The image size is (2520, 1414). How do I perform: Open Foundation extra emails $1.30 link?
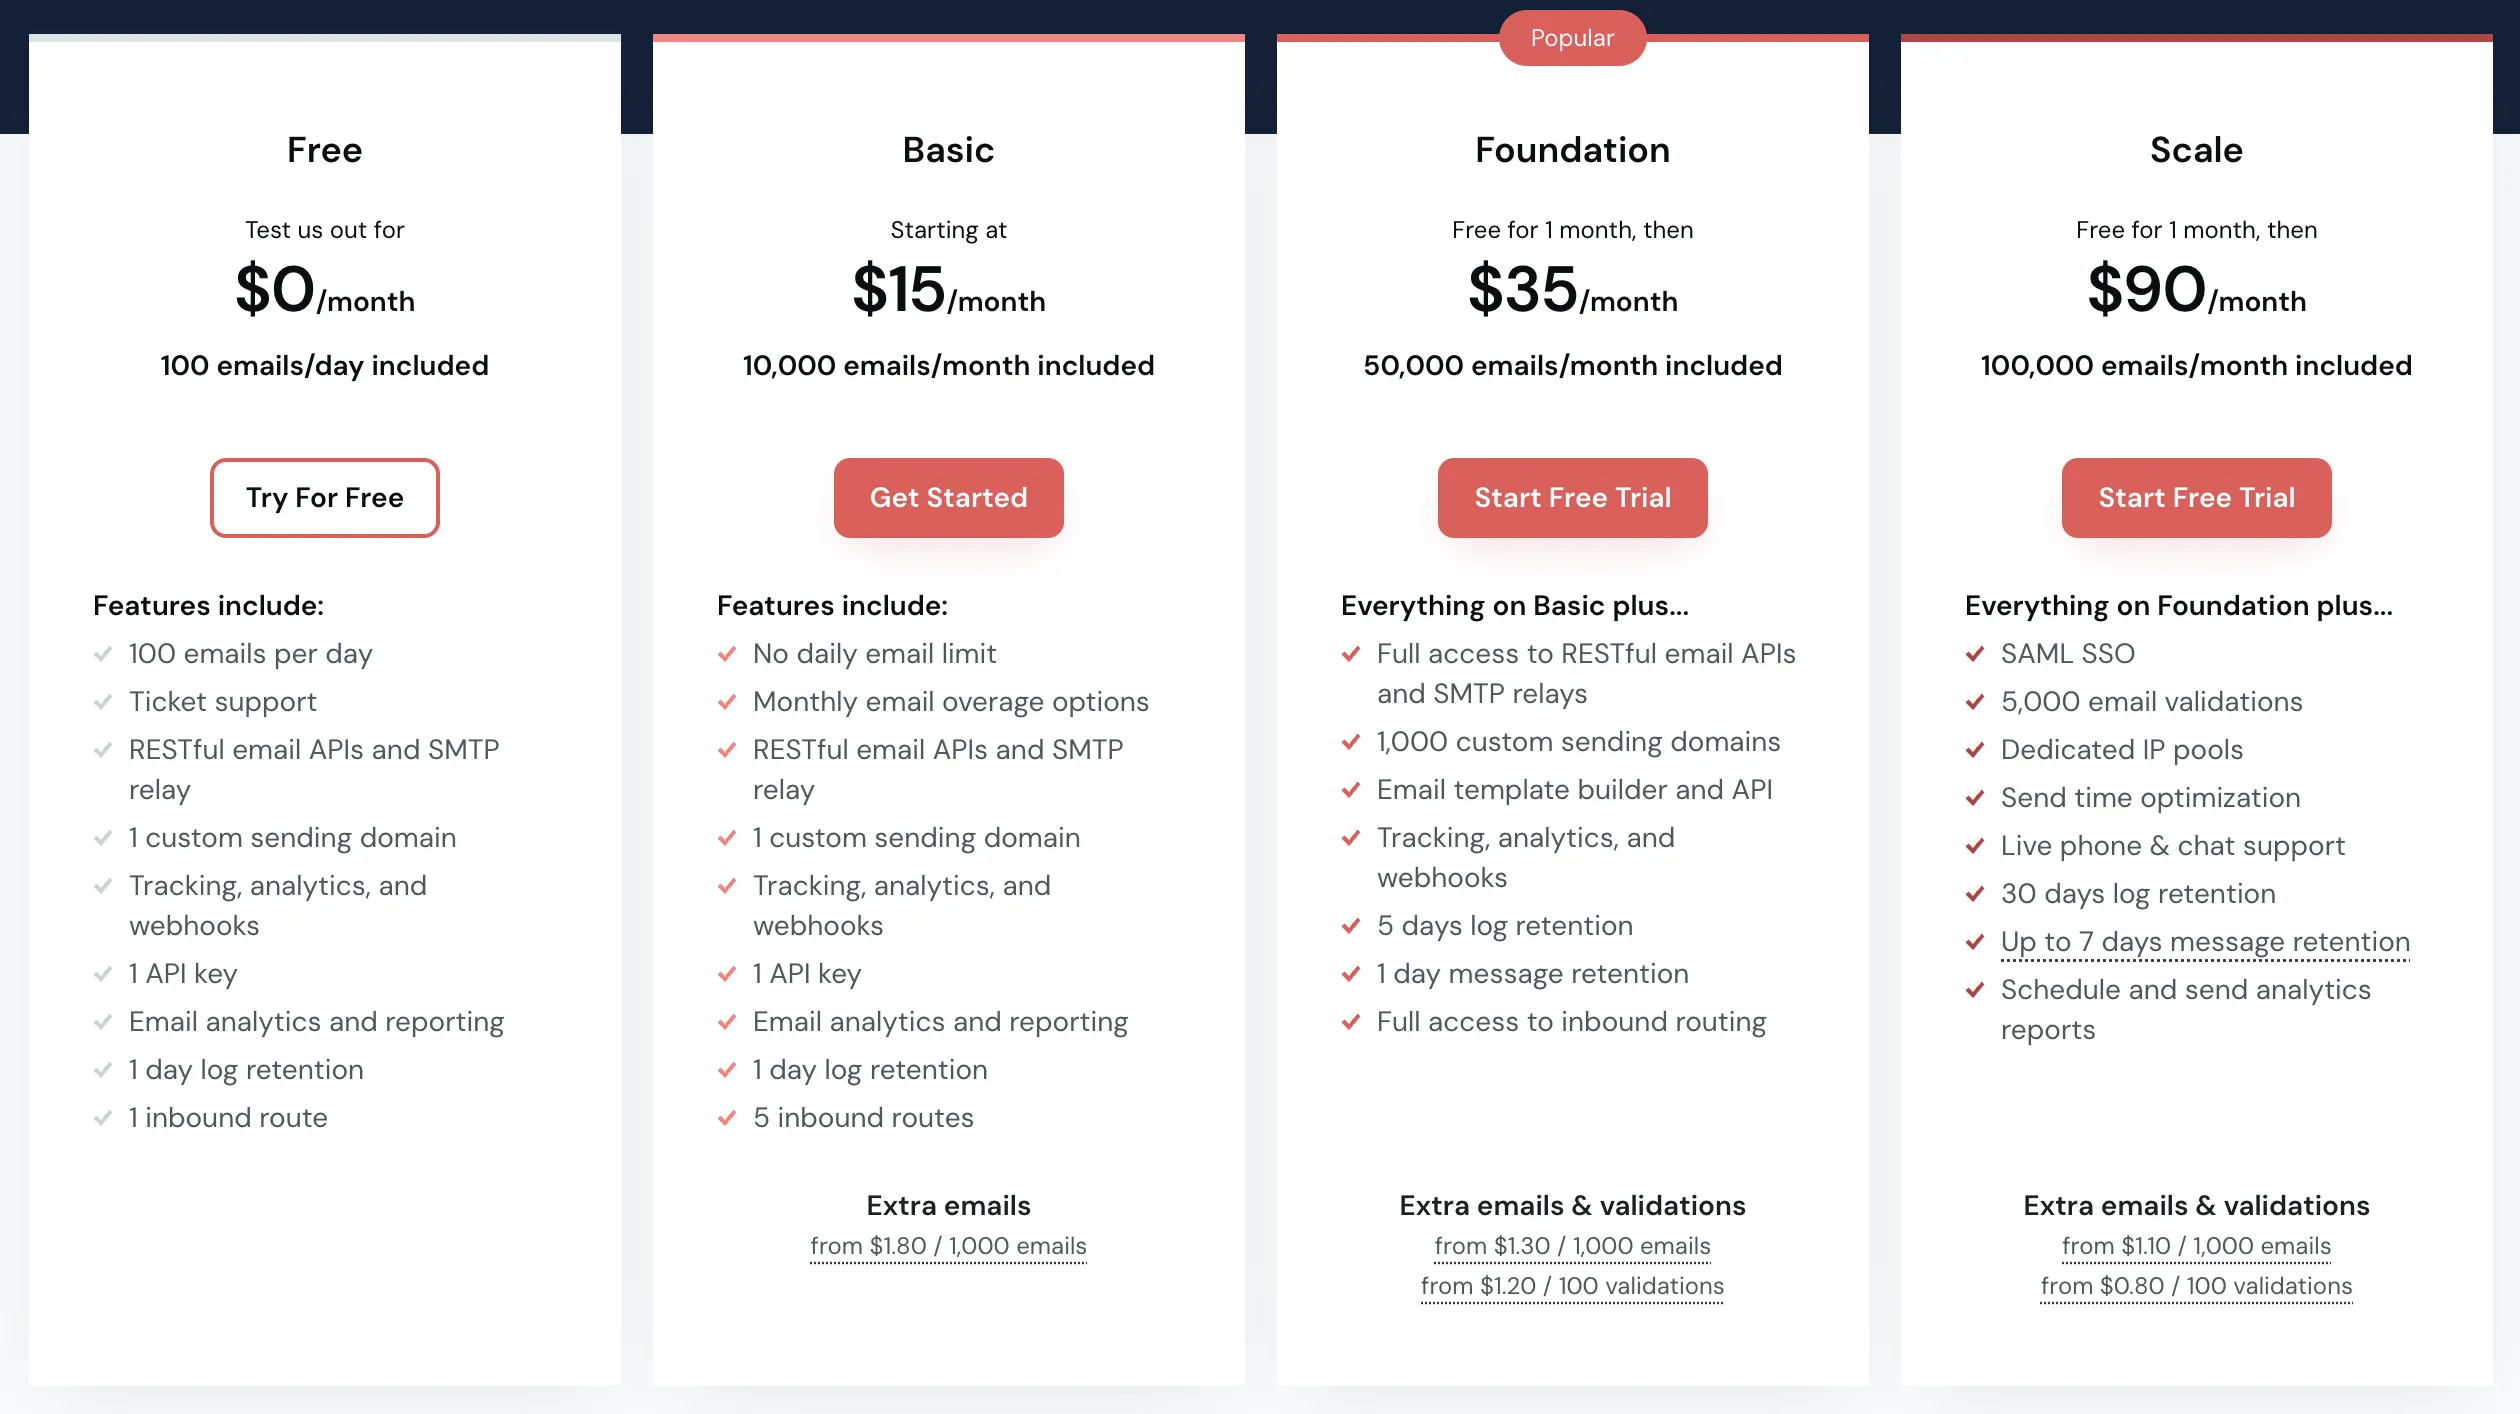[x=1572, y=1246]
